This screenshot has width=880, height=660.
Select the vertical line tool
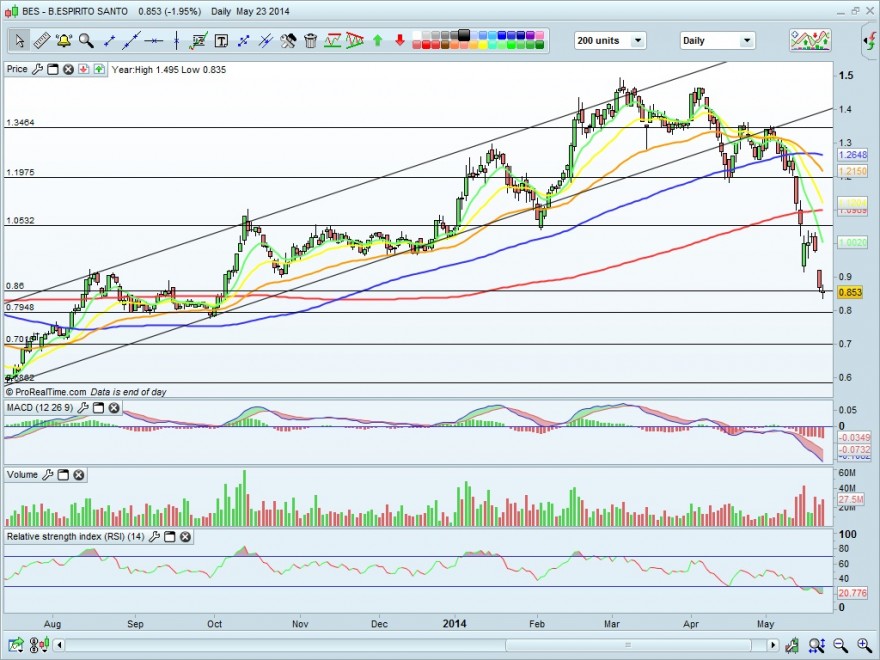click(x=176, y=40)
